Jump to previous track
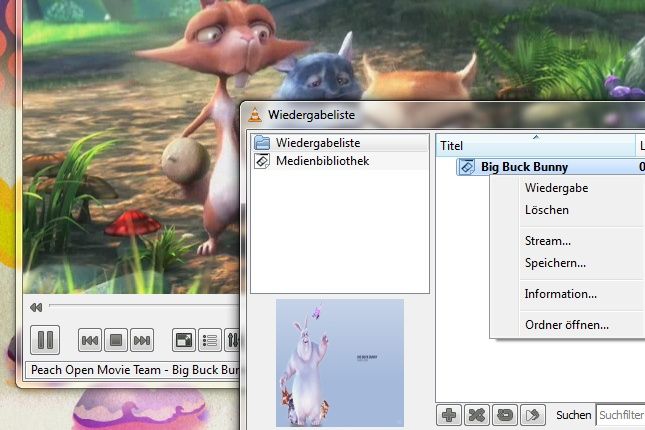Screen dimensions: 645x430 pos(90,341)
